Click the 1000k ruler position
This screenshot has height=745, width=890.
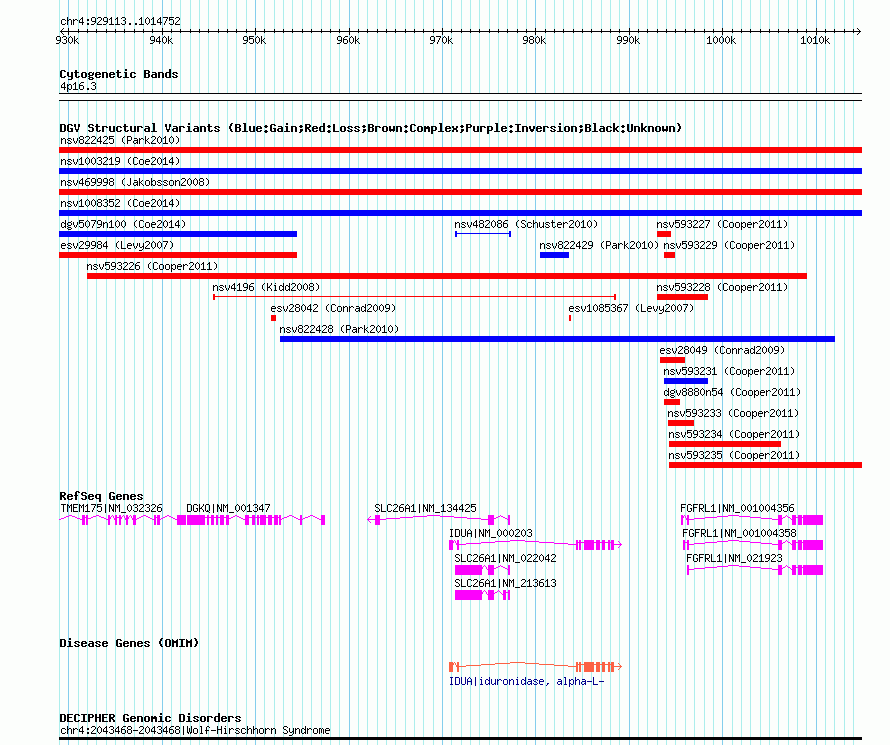tap(721, 40)
